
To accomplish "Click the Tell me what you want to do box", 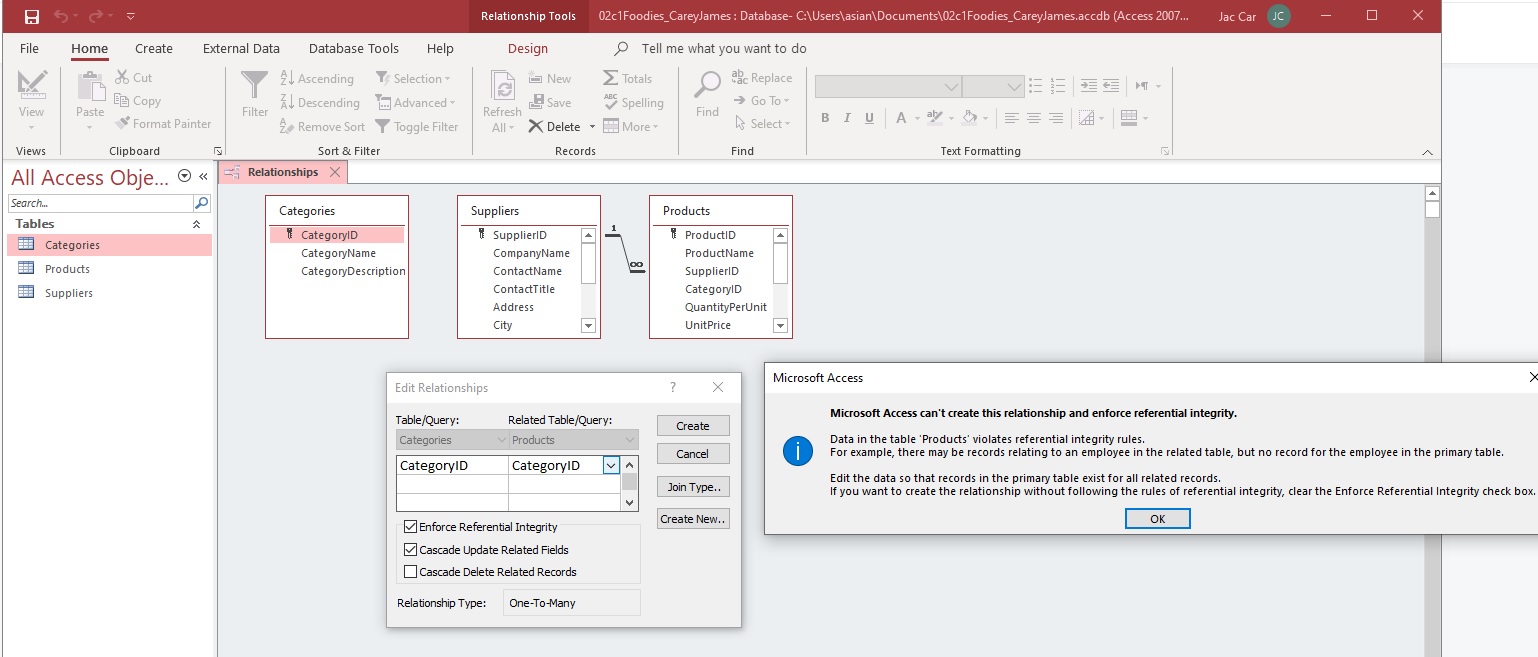I will (724, 48).
